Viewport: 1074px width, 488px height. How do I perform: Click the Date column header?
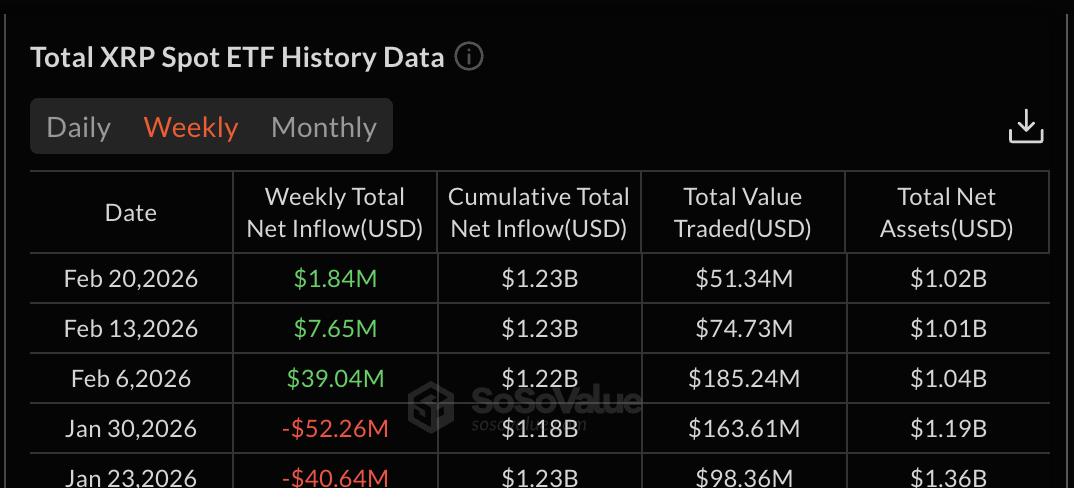[x=131, y=212]
